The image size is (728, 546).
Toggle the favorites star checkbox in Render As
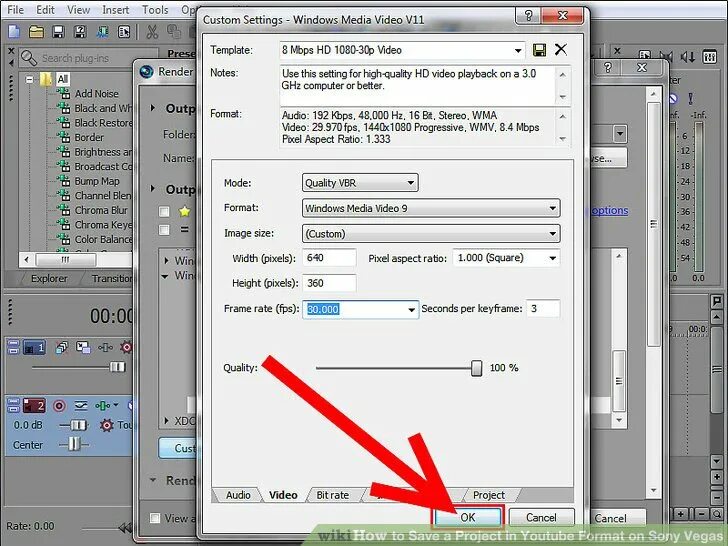tap(164, 212)
